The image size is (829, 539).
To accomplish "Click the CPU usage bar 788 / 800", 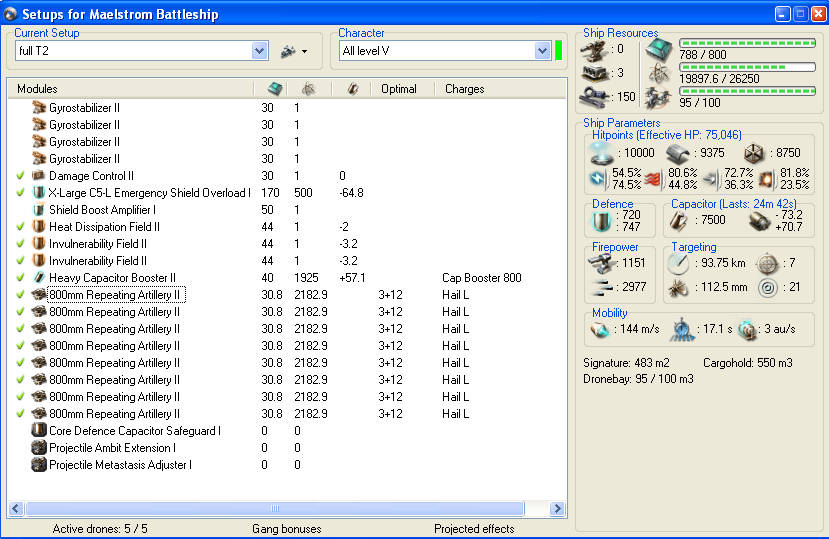I will 746,45.
